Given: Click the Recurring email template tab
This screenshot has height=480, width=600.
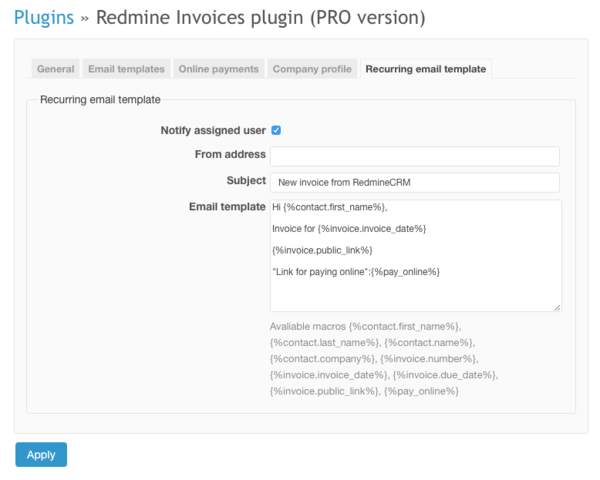Looking at the screenshot, I should click(x=426, y=69).
